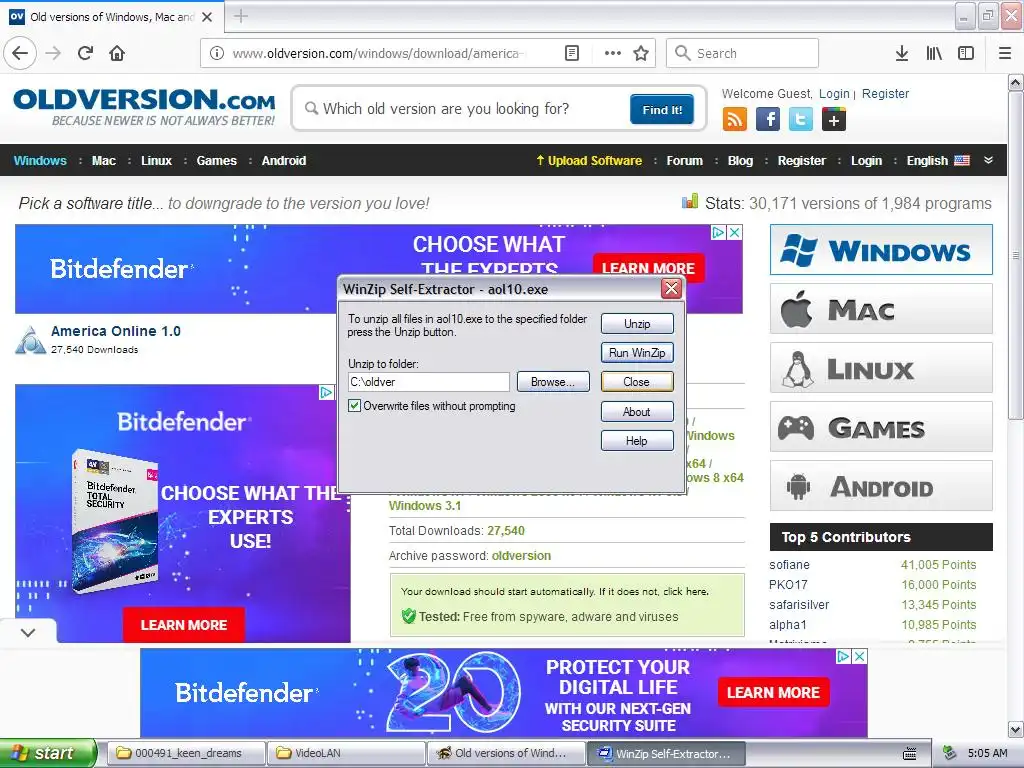
Task: Show site information icon in address bar
Action: [217, 53]
